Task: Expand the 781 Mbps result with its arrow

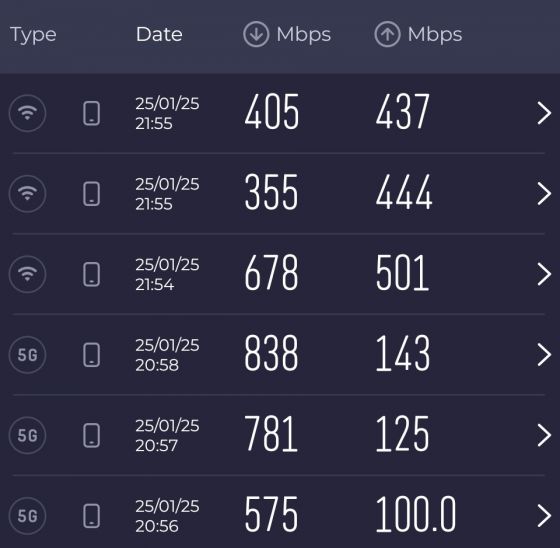Action: 544,435
